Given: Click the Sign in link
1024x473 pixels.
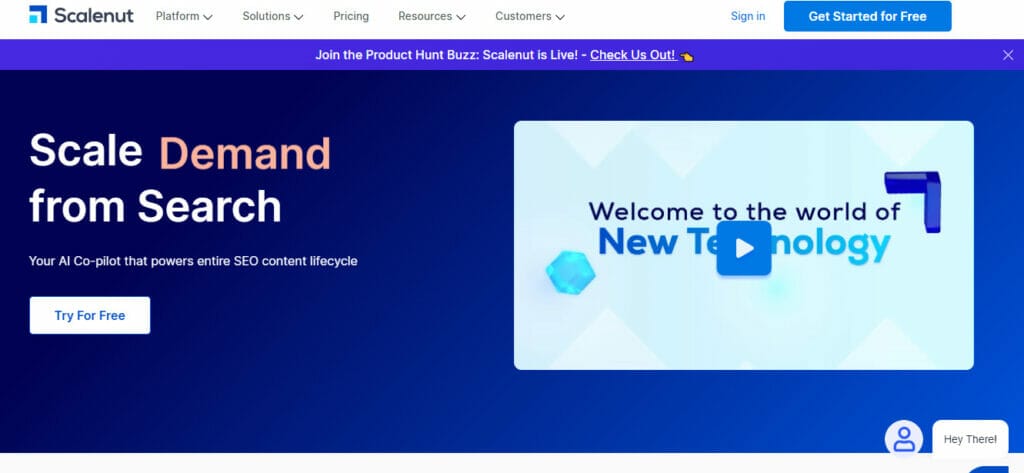Looking at the screenshot, I should pos(748,16).
